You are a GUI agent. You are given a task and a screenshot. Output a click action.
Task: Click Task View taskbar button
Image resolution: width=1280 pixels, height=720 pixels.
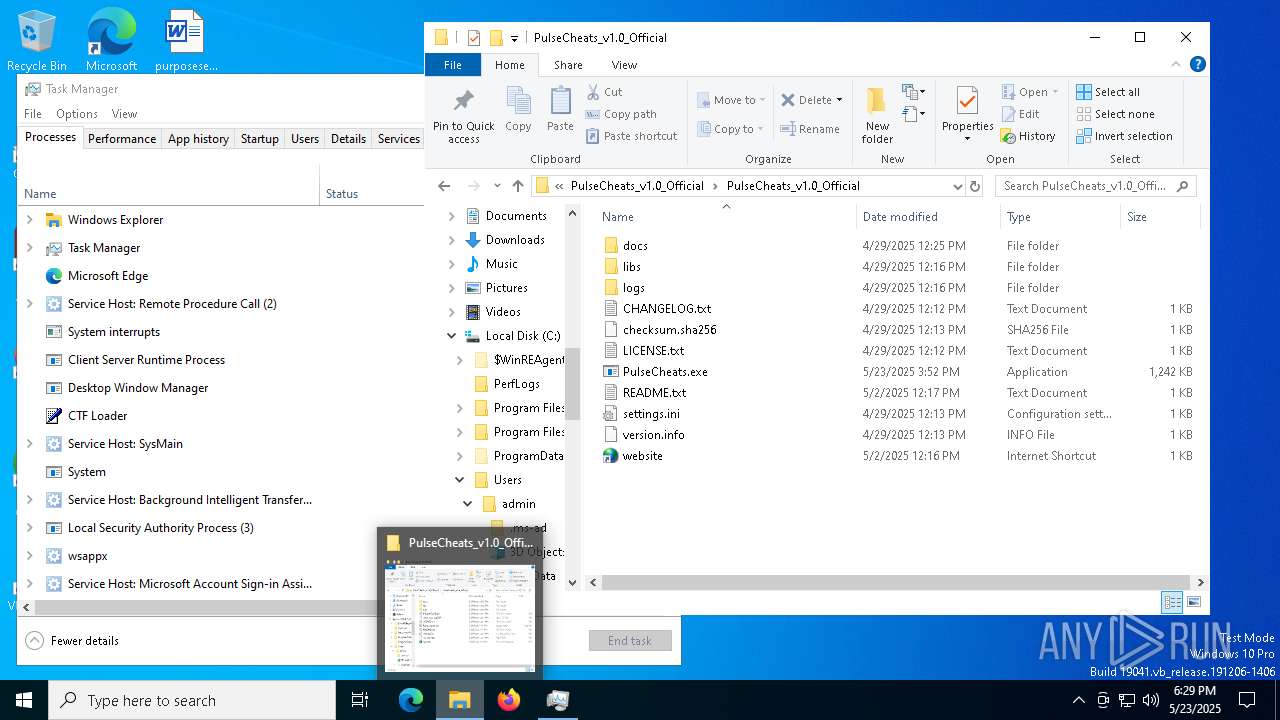[360, 700]
